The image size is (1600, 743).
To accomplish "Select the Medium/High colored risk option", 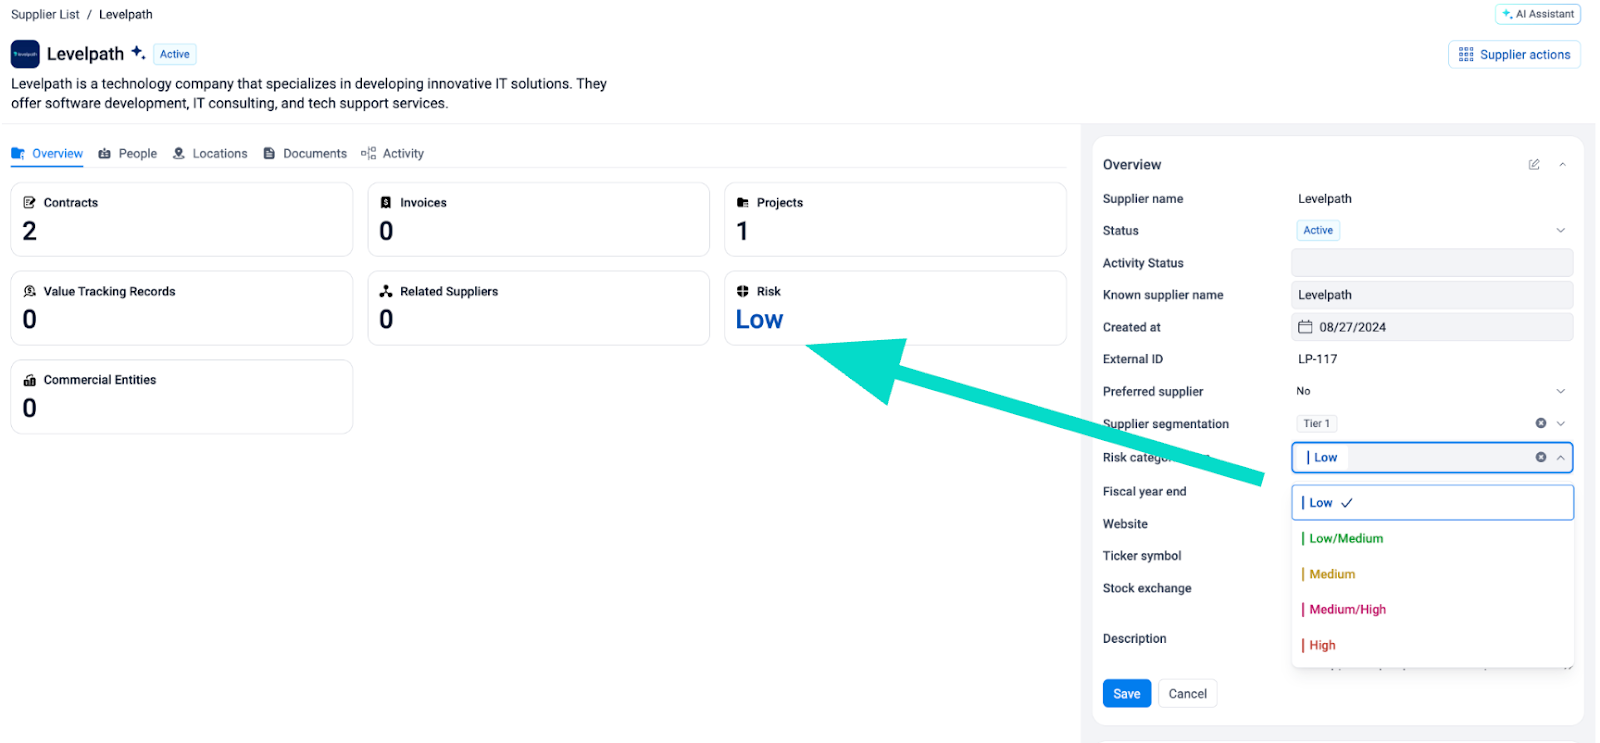I will [x=1347, y=610].
